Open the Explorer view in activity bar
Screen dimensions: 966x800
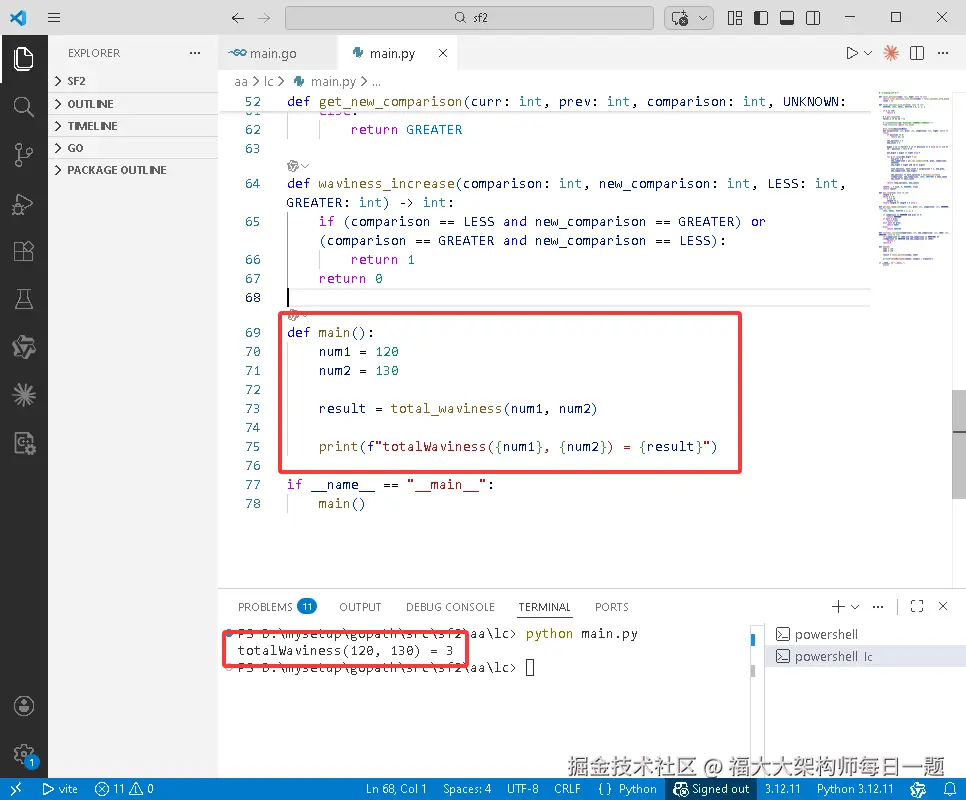[x=23, y=59]
